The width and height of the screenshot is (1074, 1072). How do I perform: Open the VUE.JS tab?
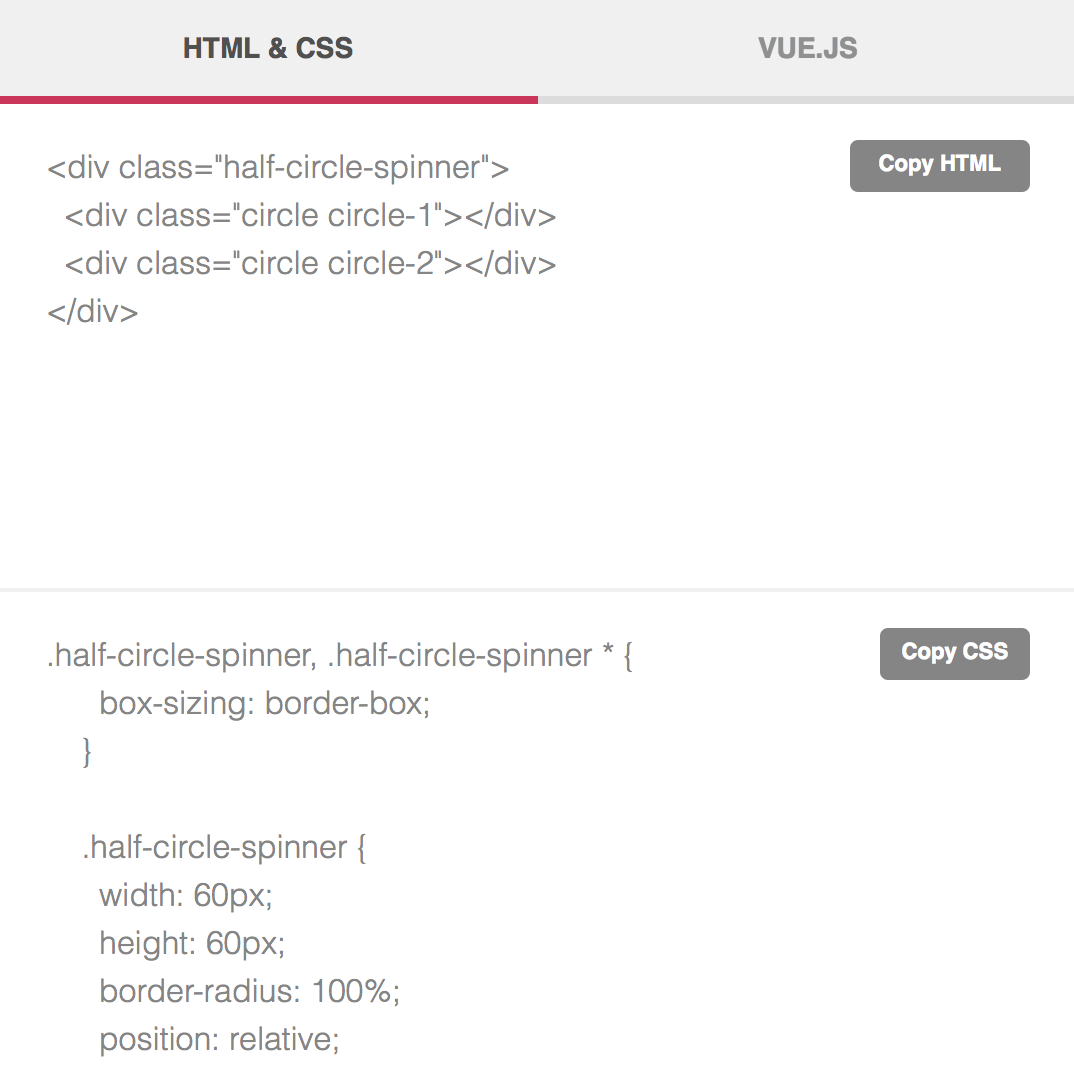(807, 48)
